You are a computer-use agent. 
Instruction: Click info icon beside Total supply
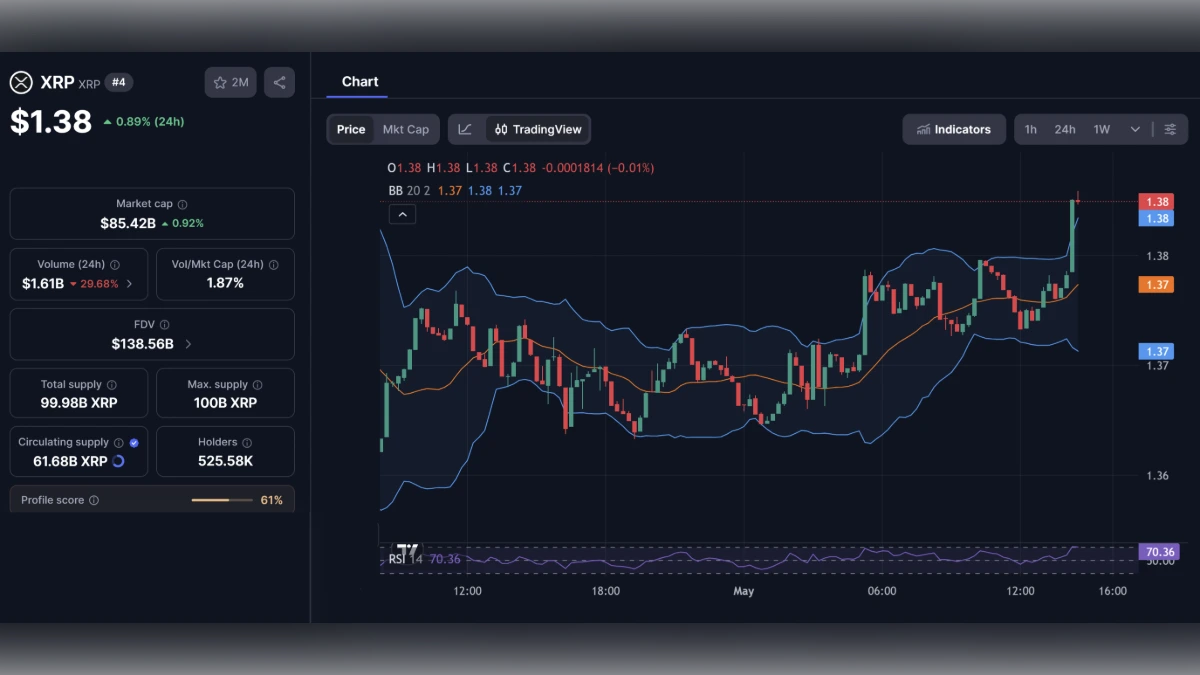click(111, 385)
